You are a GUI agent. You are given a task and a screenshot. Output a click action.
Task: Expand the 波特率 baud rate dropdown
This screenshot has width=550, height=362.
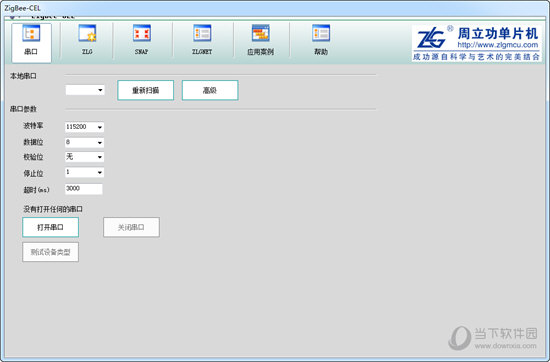[x=84, y=127]
